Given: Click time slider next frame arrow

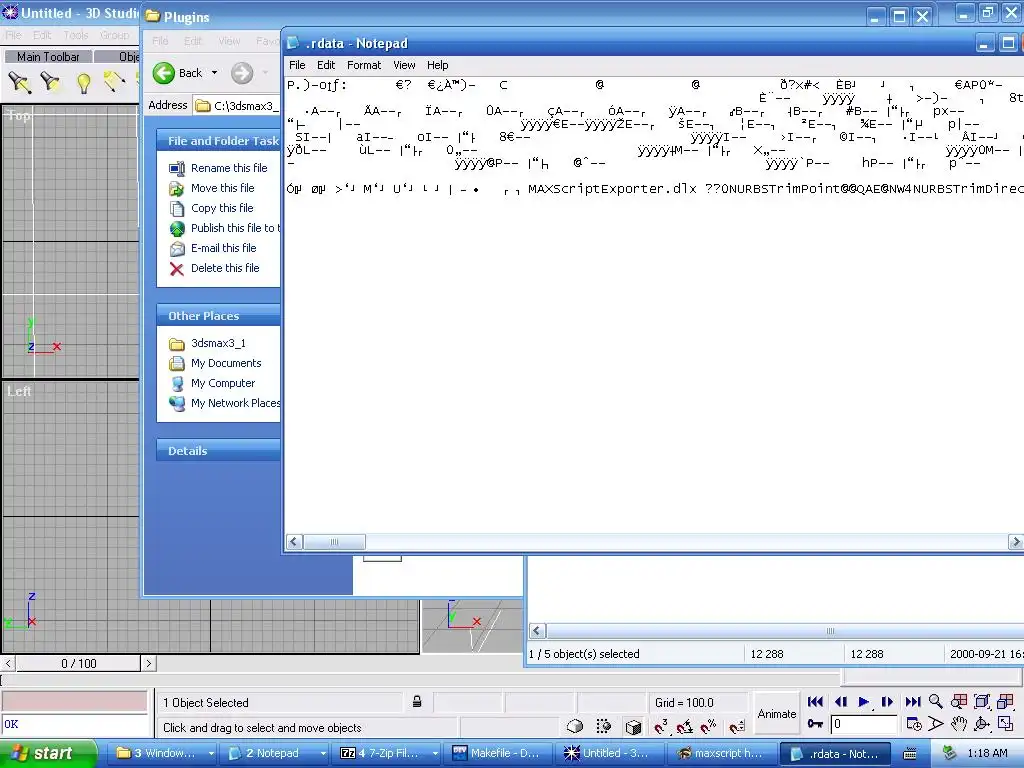Looking at the screenshot, I should pos(149,664).
